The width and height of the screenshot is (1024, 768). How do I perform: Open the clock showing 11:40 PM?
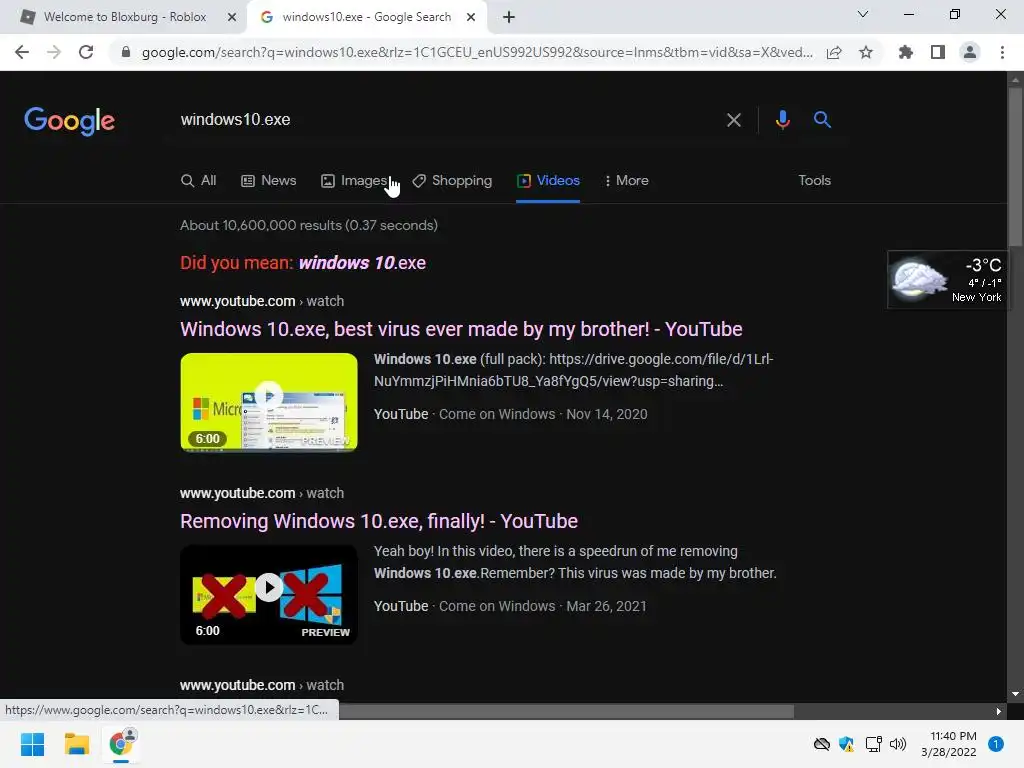(x=949, y=744)
